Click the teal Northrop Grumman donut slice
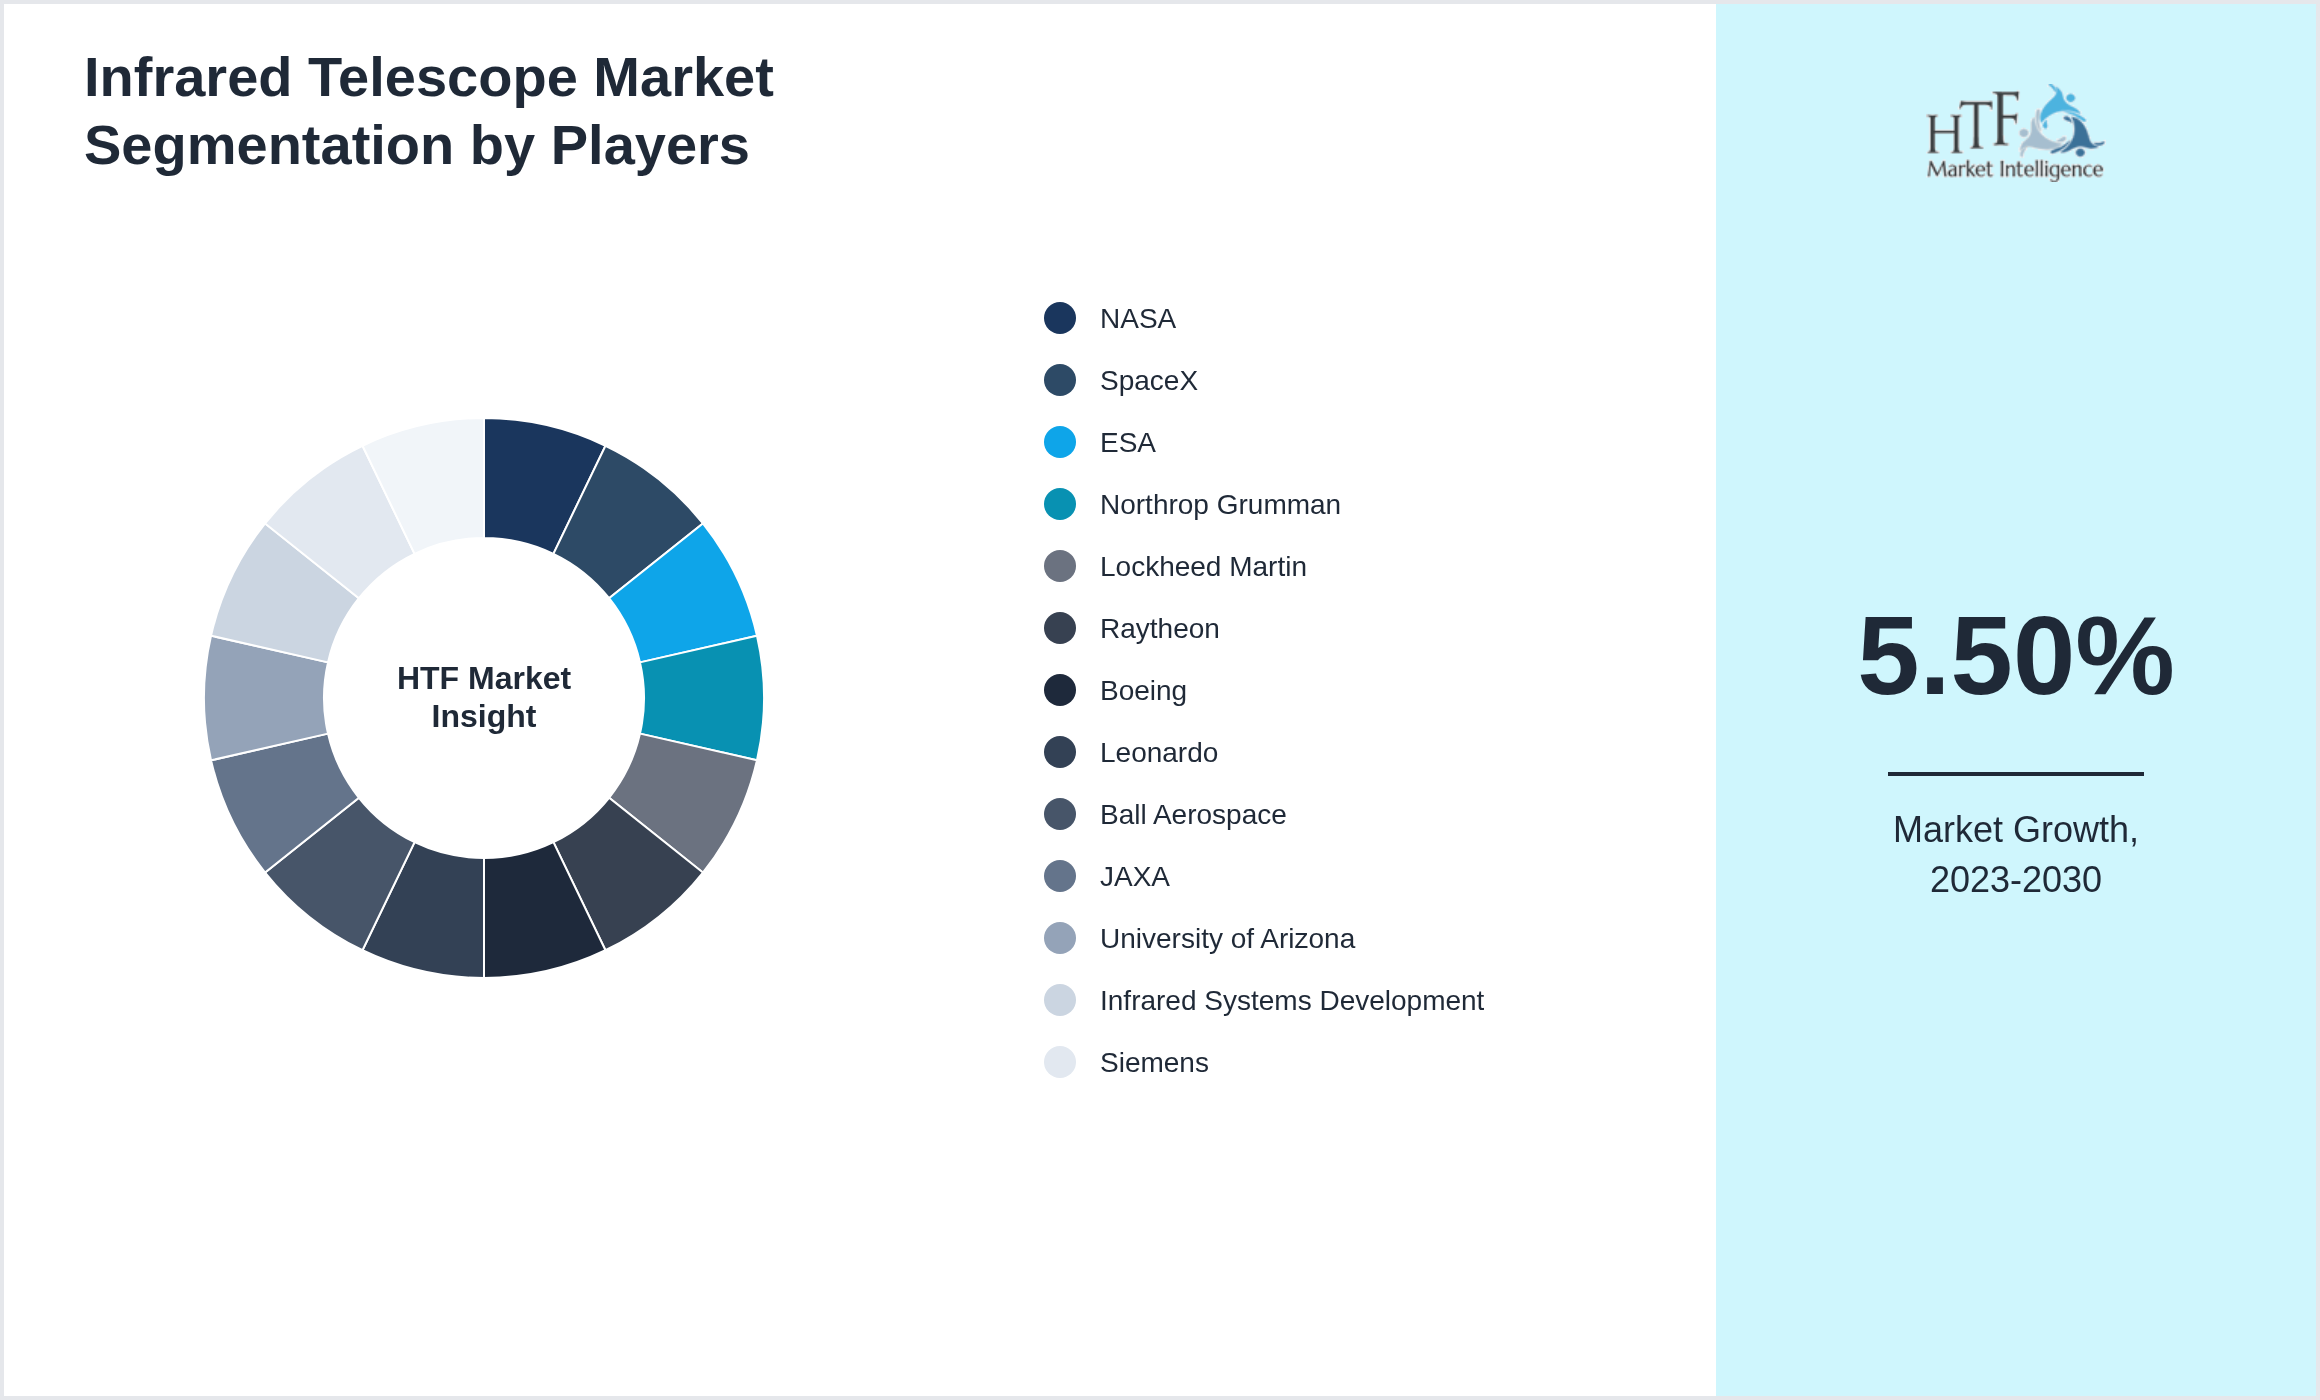The width and height of the screenshot is (2320, 1400). tap(704, 698)
